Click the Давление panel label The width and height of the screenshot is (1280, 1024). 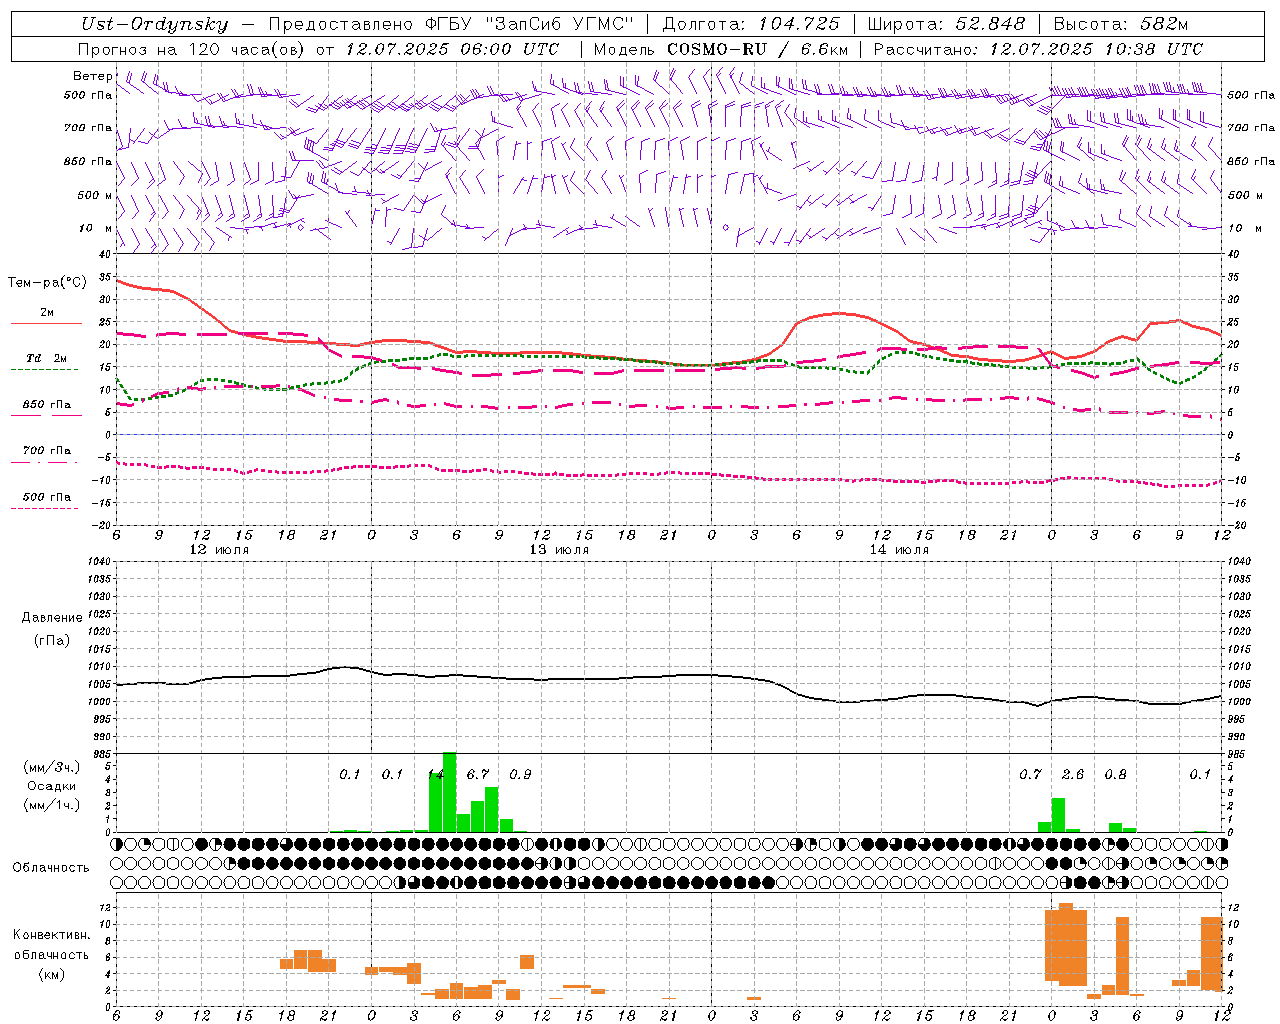coord(52,618)
